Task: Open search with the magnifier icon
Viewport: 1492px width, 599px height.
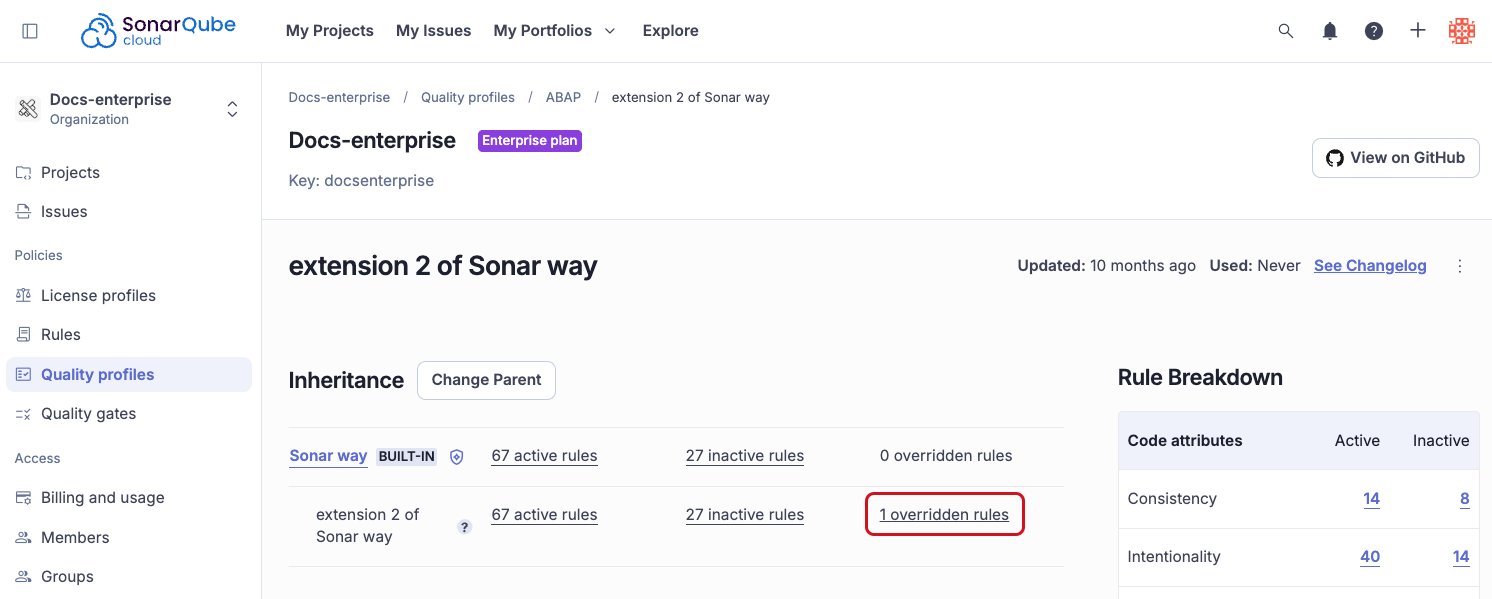Action: 1286,31
